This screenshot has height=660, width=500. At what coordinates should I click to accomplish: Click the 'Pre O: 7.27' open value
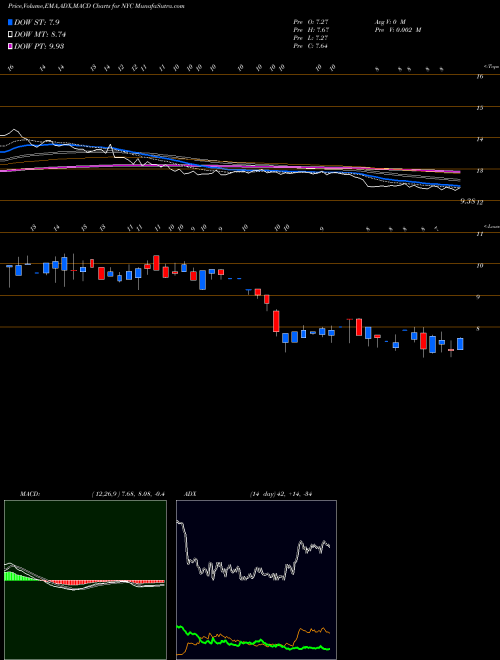[311, 22]
